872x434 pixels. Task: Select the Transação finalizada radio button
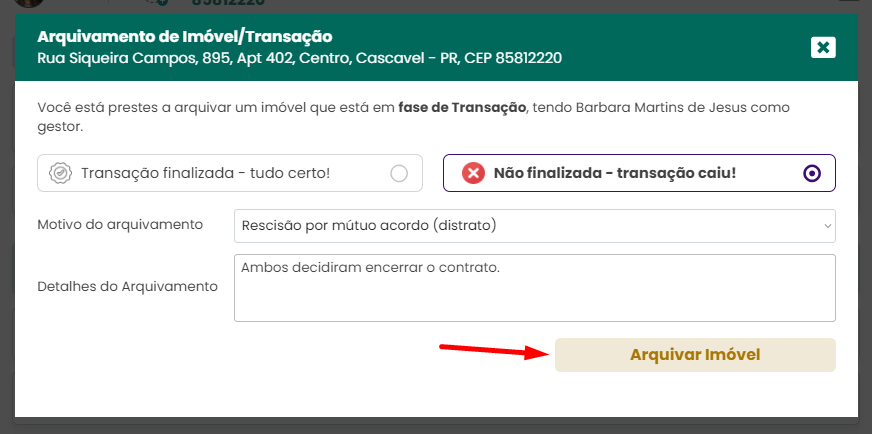point(399,174)
